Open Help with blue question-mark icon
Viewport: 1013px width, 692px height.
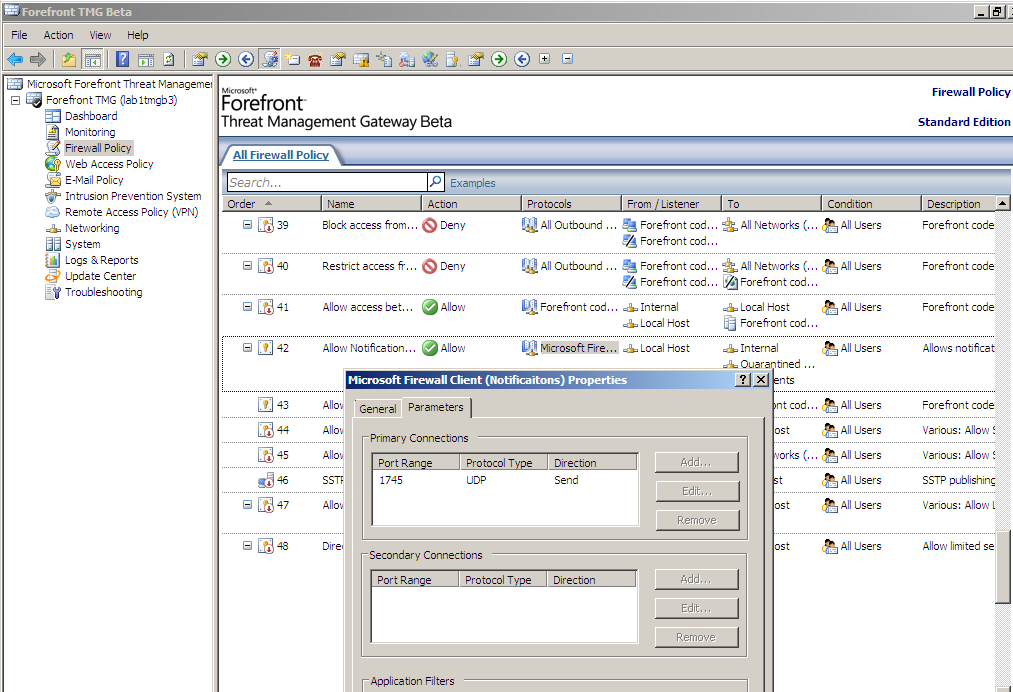click(123, 59)
